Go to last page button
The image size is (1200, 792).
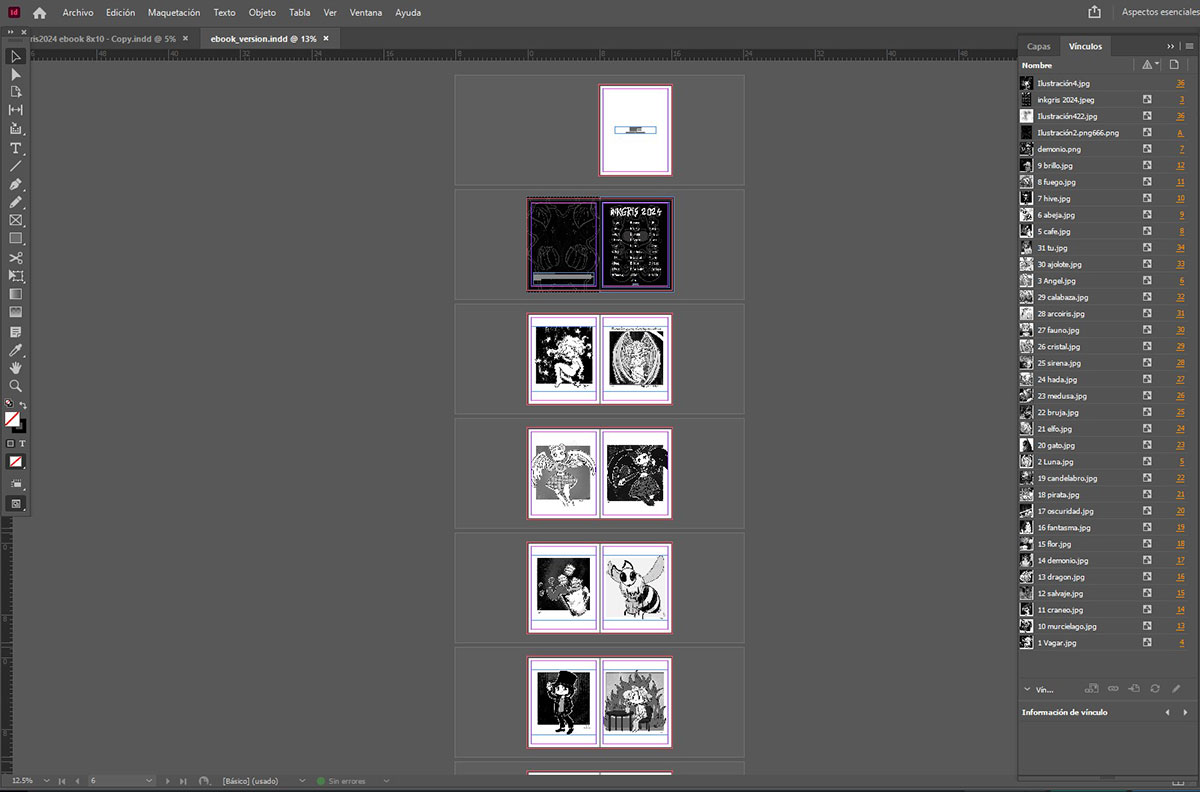[x=183, y=780]
